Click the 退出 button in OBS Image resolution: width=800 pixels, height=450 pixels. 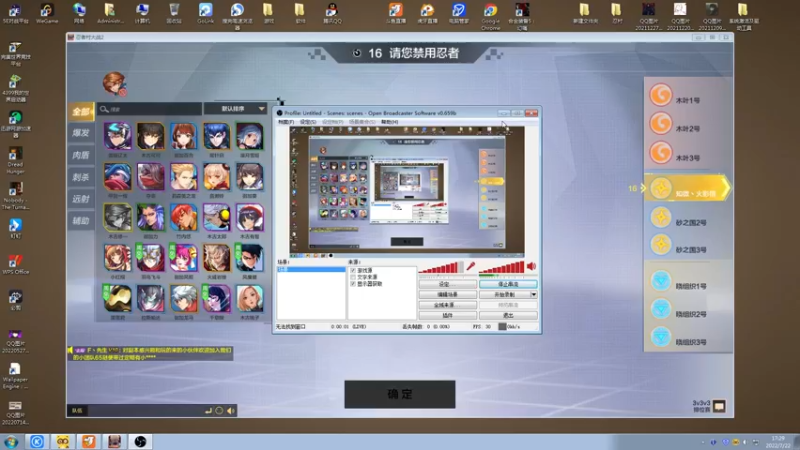(x=508, y=315)
